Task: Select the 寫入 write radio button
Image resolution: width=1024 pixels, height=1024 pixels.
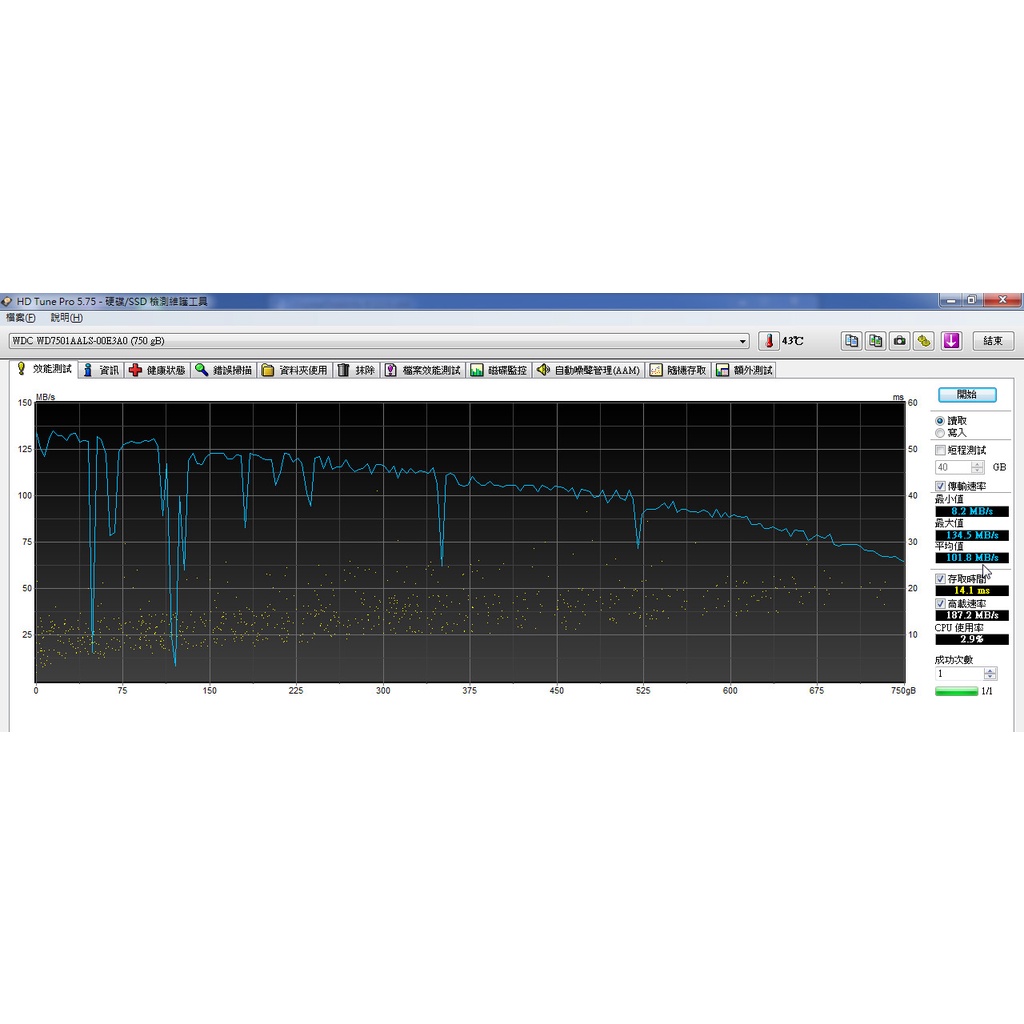Action: tap(939, 432)
